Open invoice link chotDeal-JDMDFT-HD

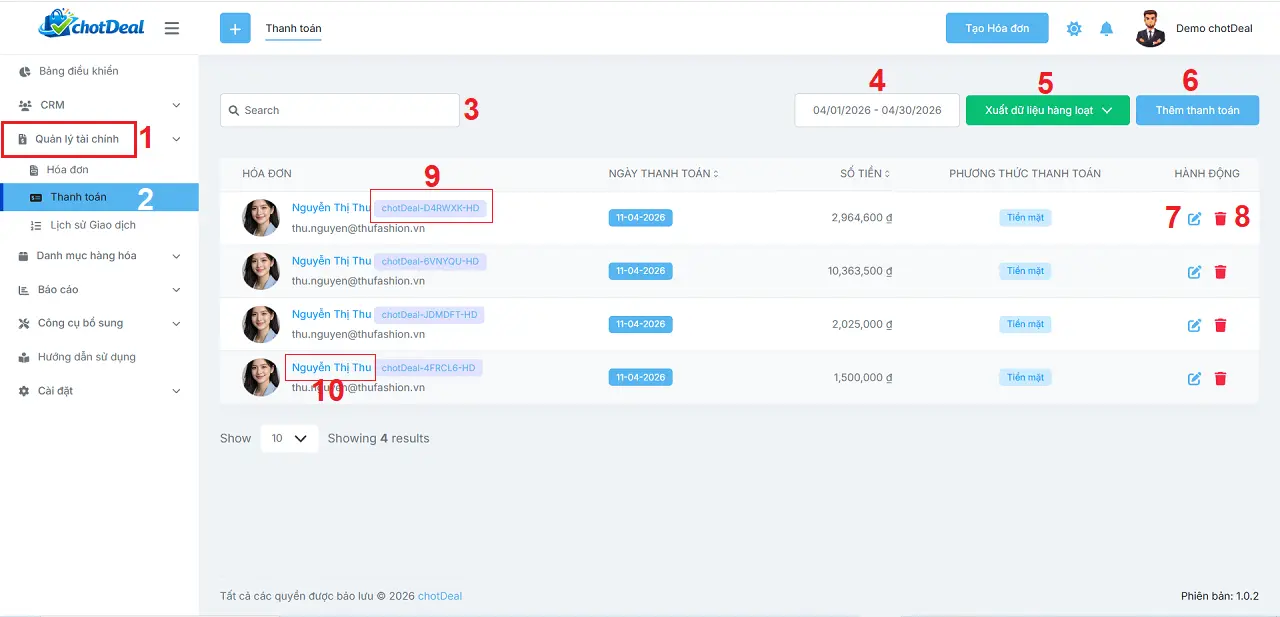(x=430, y=315)
